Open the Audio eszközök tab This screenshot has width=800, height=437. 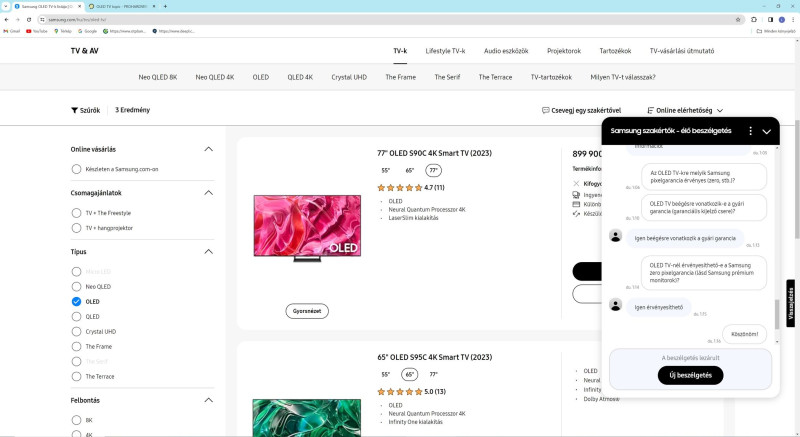(506, 51)
